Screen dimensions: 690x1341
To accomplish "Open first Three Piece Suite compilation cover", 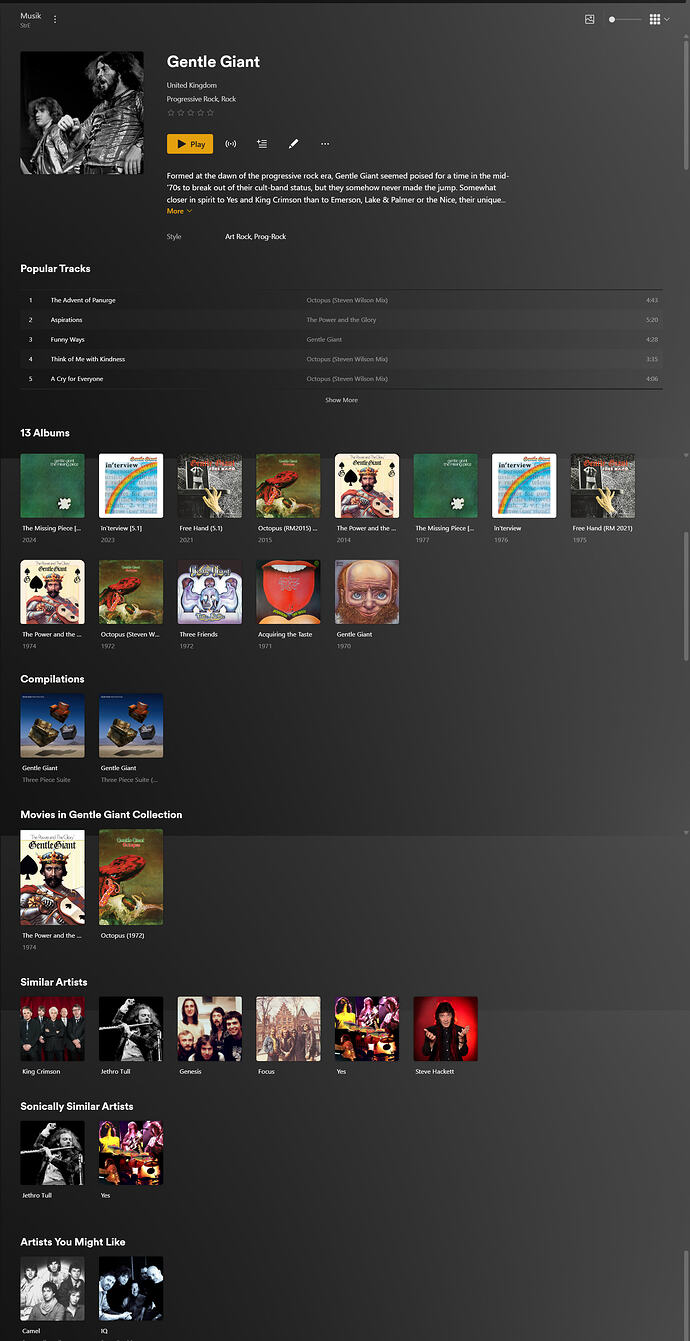I will [x=52, y=726].
